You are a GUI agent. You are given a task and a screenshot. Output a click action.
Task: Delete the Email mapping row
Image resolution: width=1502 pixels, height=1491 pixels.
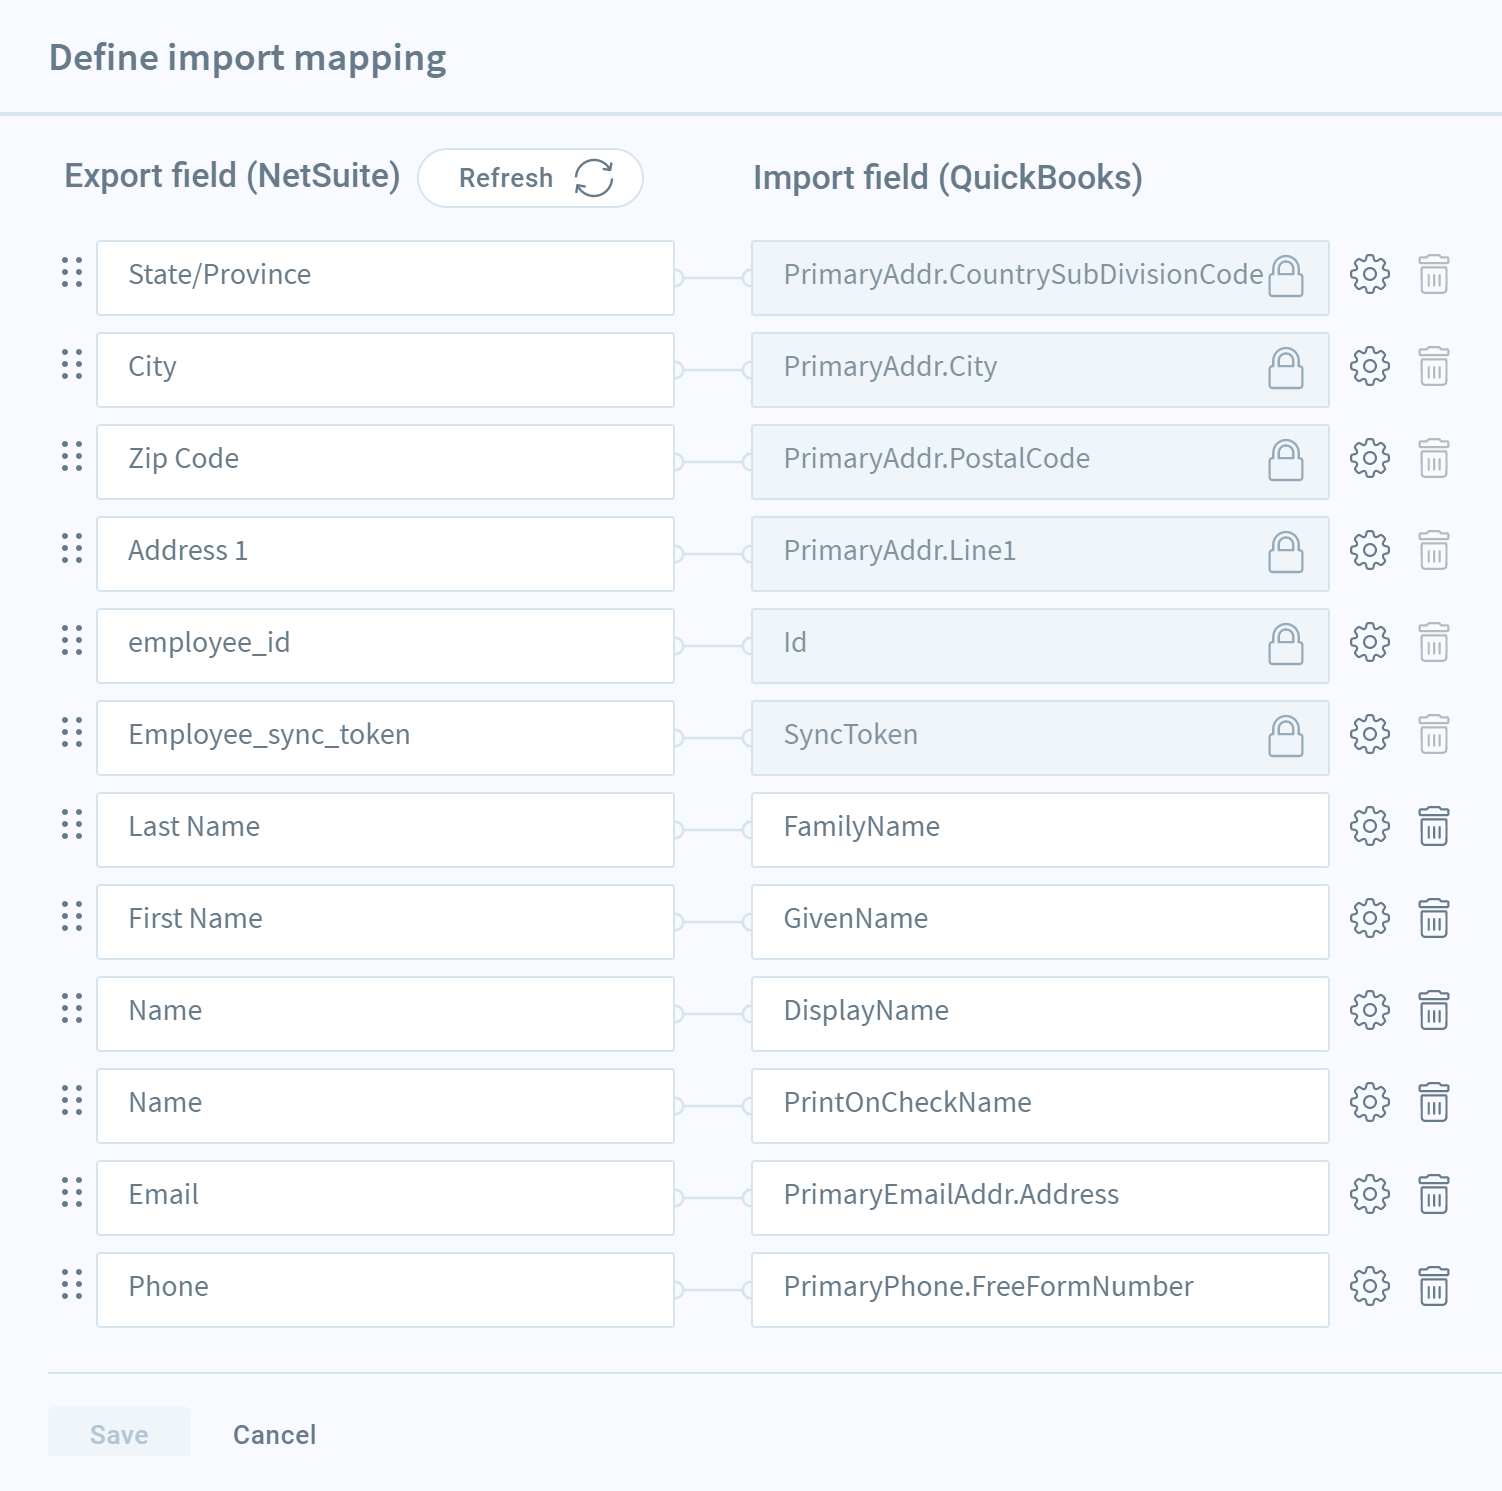pyautogui.click(x=1434, y=1194)
